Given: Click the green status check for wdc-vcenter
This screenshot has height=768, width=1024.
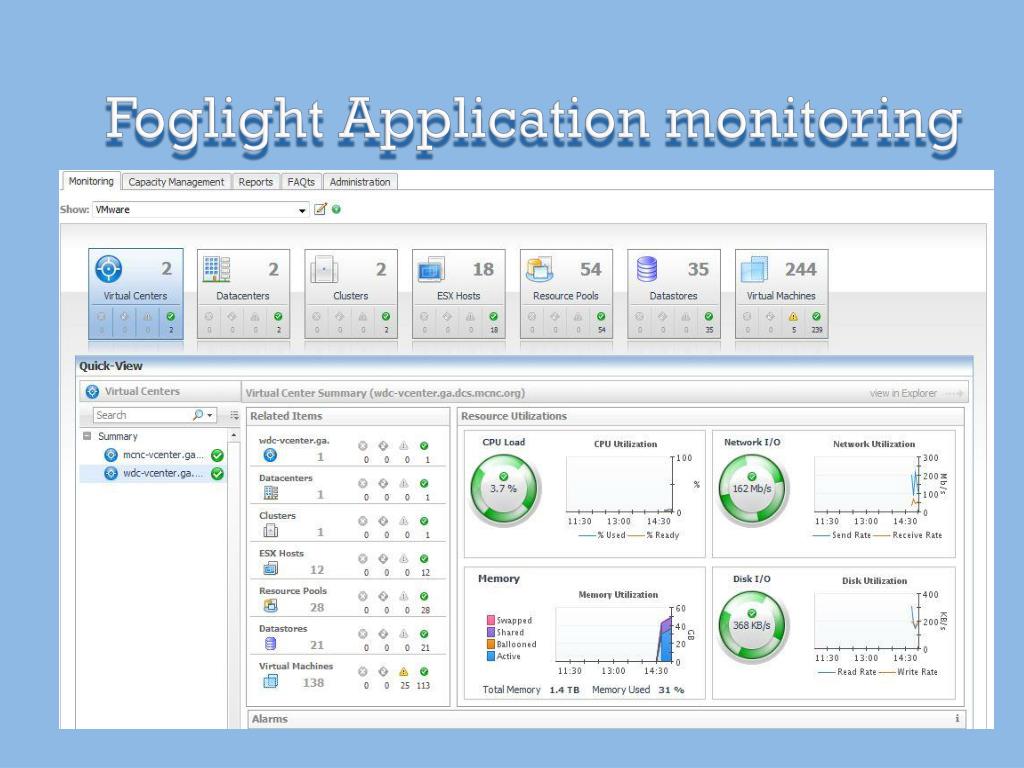Looking at the screenshot, I should tap(217, 473).
